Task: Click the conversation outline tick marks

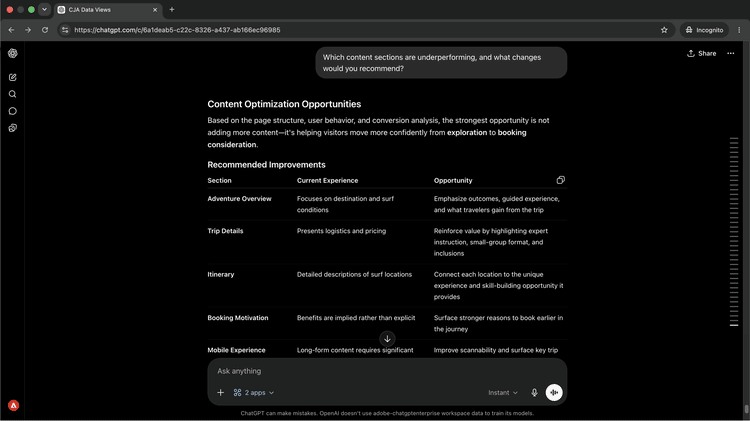Action: [x=734, y=232]
